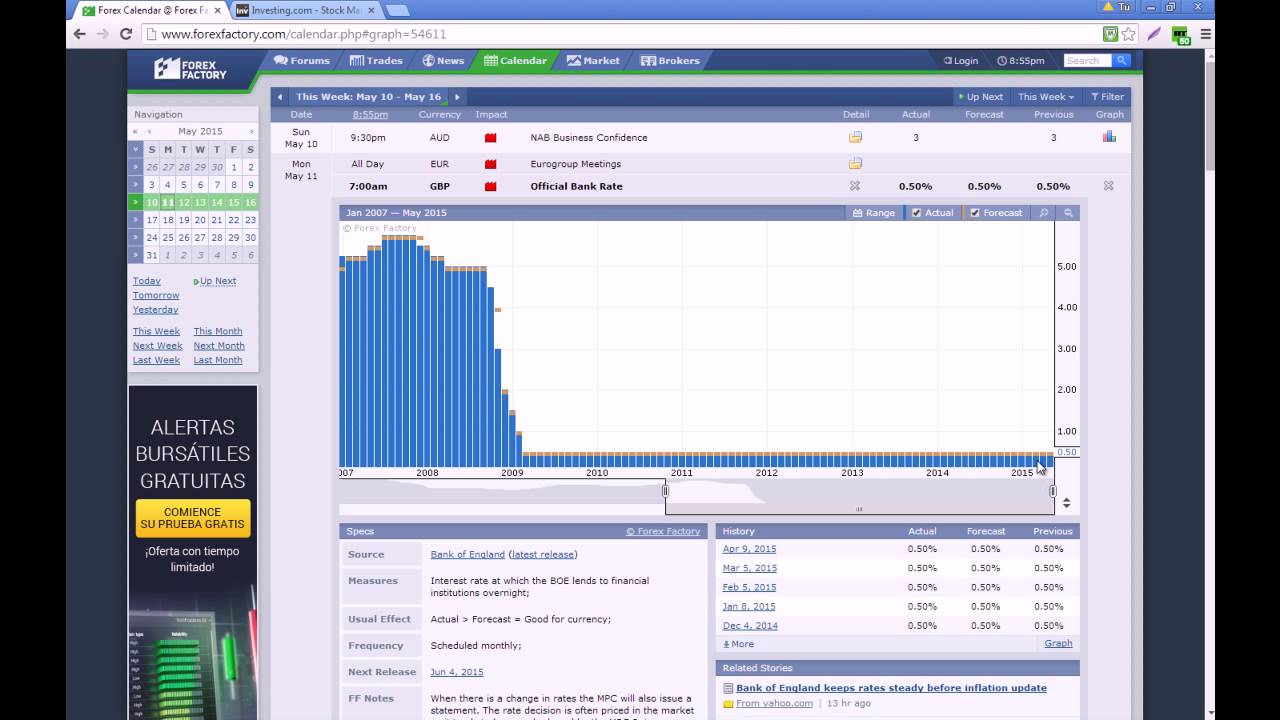Viewport: 1280px width, 720px height.
Task: Click the purple feather extension icon
Action: coord(1154,33)
